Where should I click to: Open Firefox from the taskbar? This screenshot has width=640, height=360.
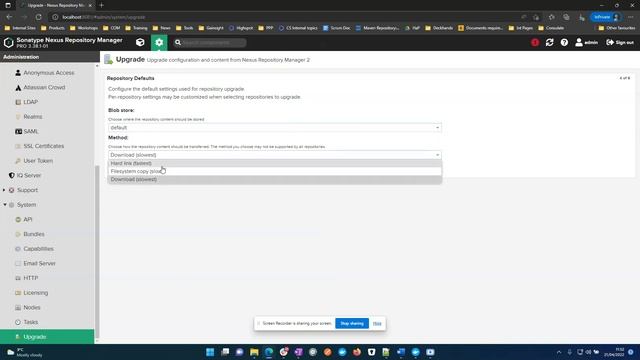(x=357, y=352)
